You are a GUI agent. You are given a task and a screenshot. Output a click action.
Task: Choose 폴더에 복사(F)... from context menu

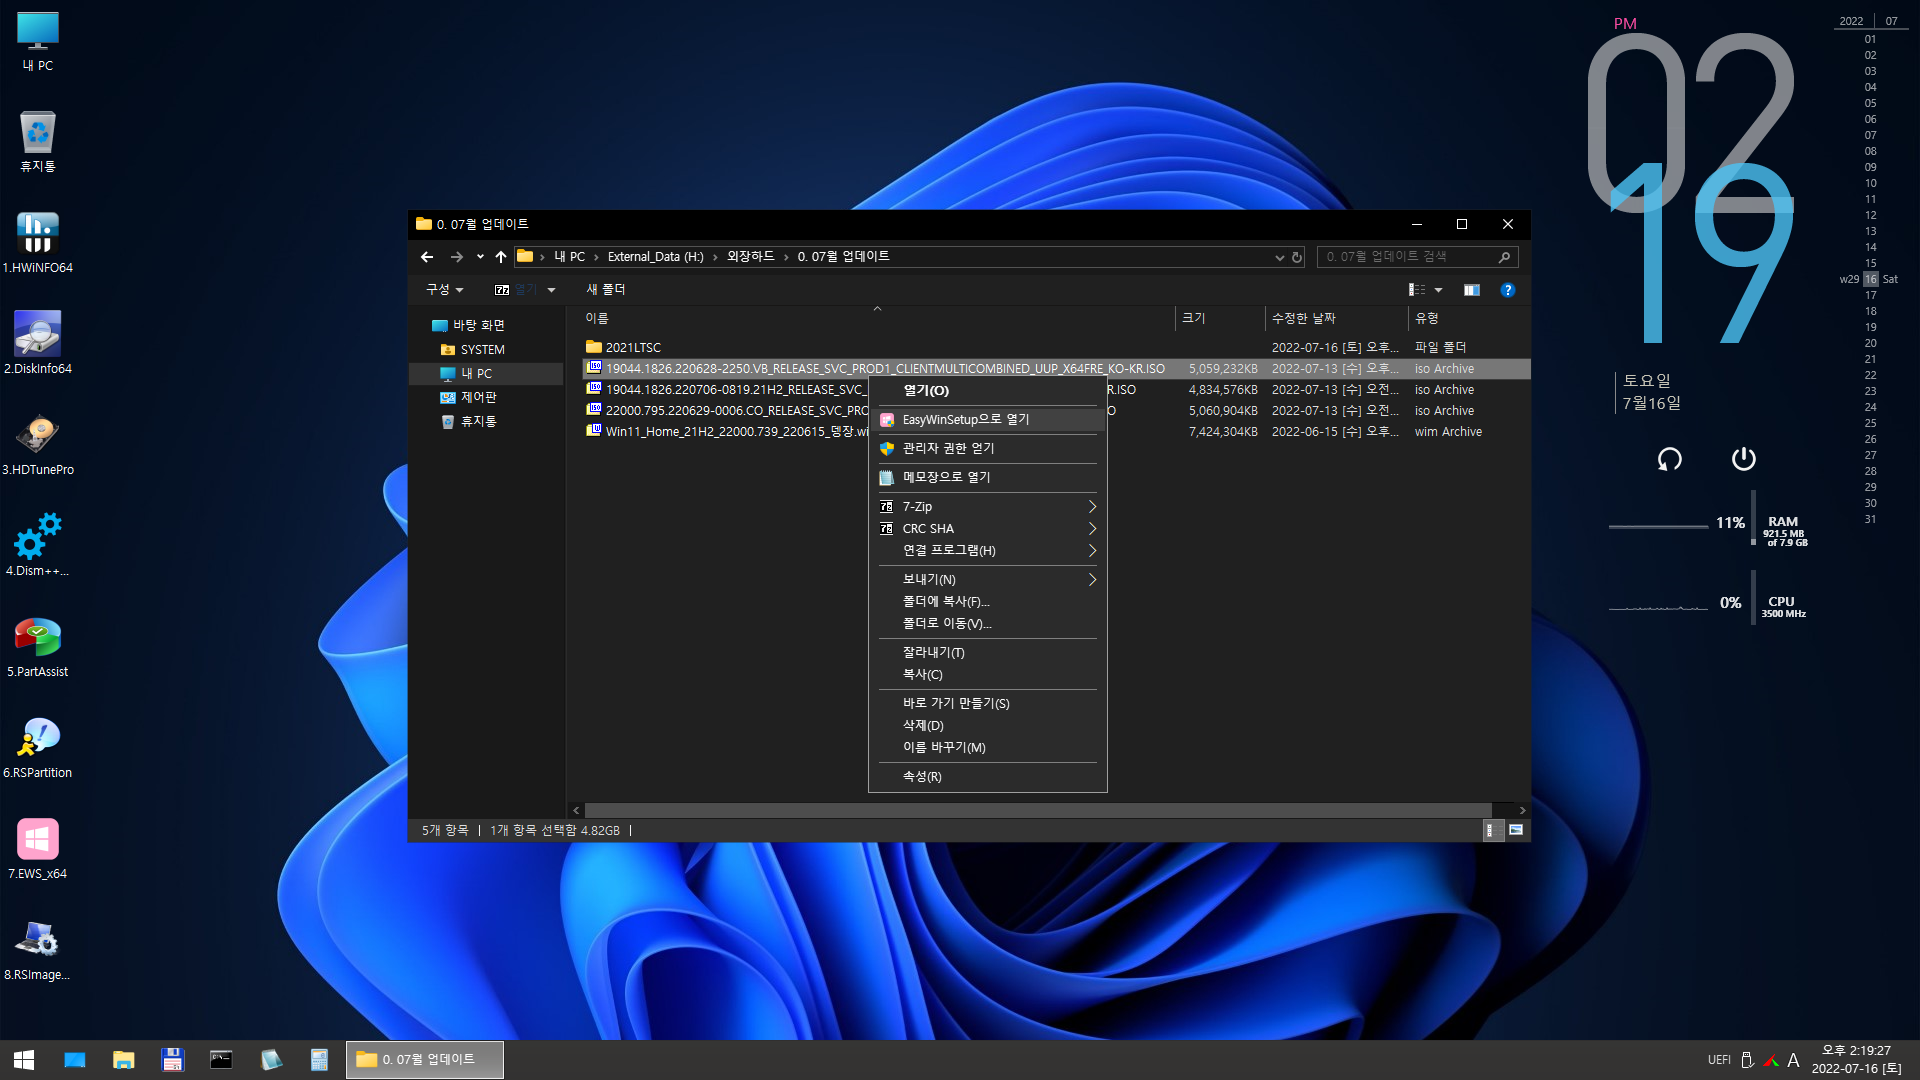[x=988, y=602]
